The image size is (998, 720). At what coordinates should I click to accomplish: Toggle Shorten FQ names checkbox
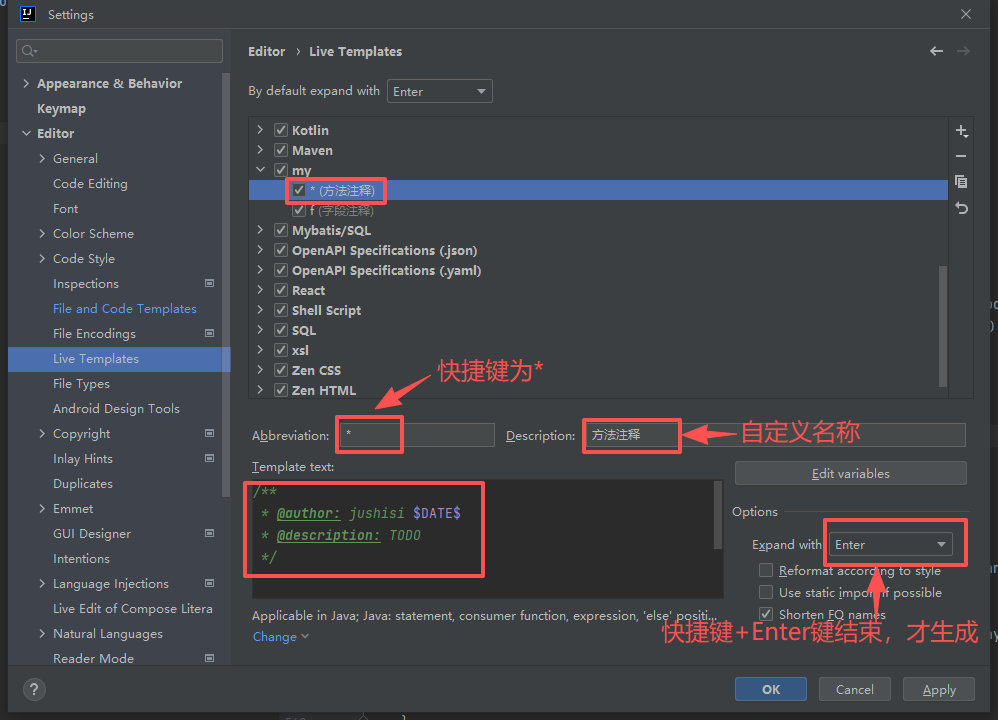pos(766,614)
